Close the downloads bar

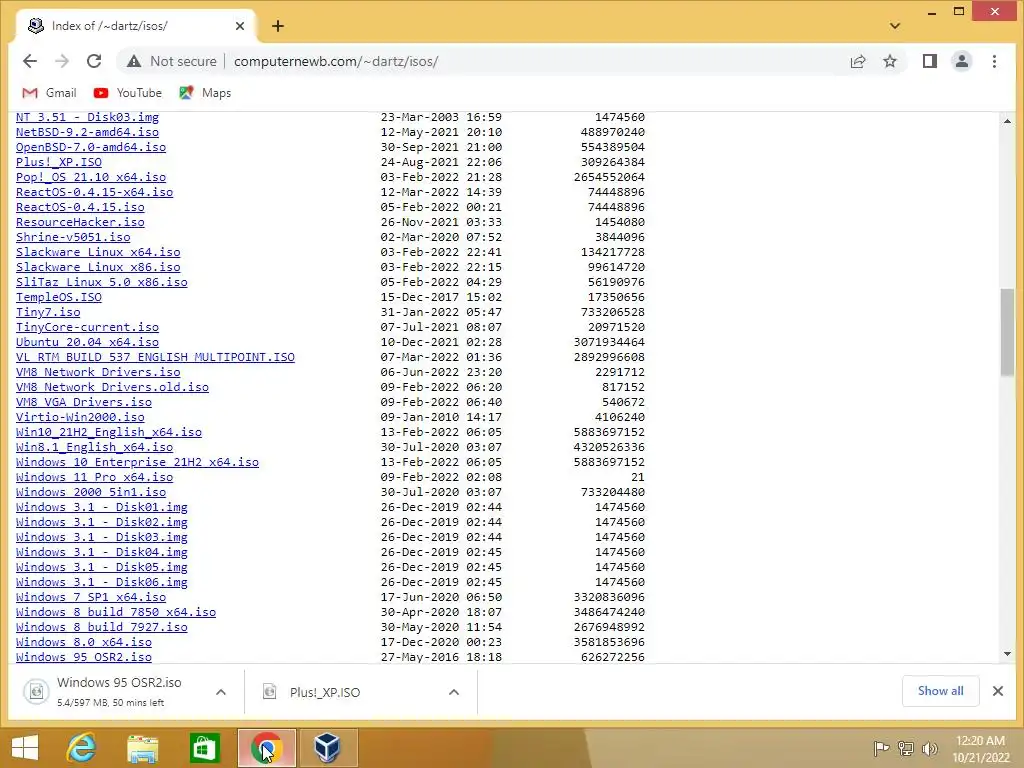point(998,691)
